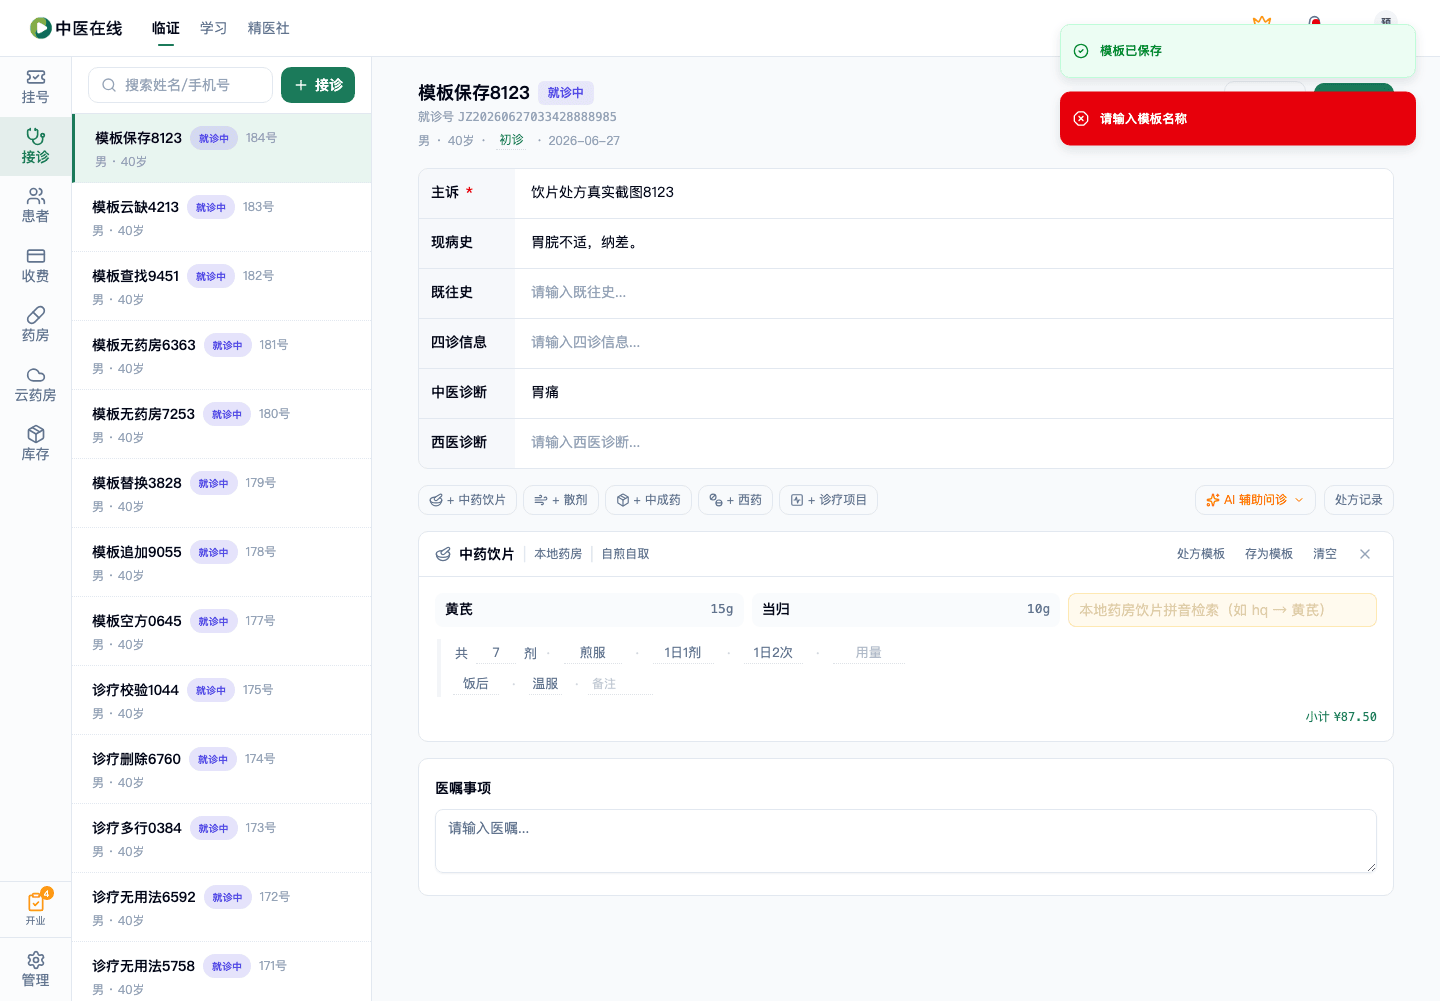Screen dimensions: 1440x1001
Task: Click the 饮片拼音检索 herb search field
Action: [x=1222, y=610]
